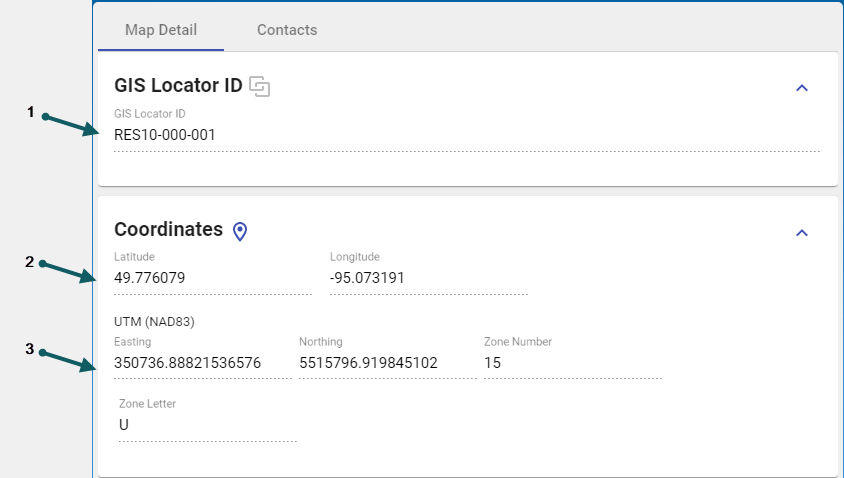
Task: Select the Map Detail tab
Action: (x=161, y=30)
